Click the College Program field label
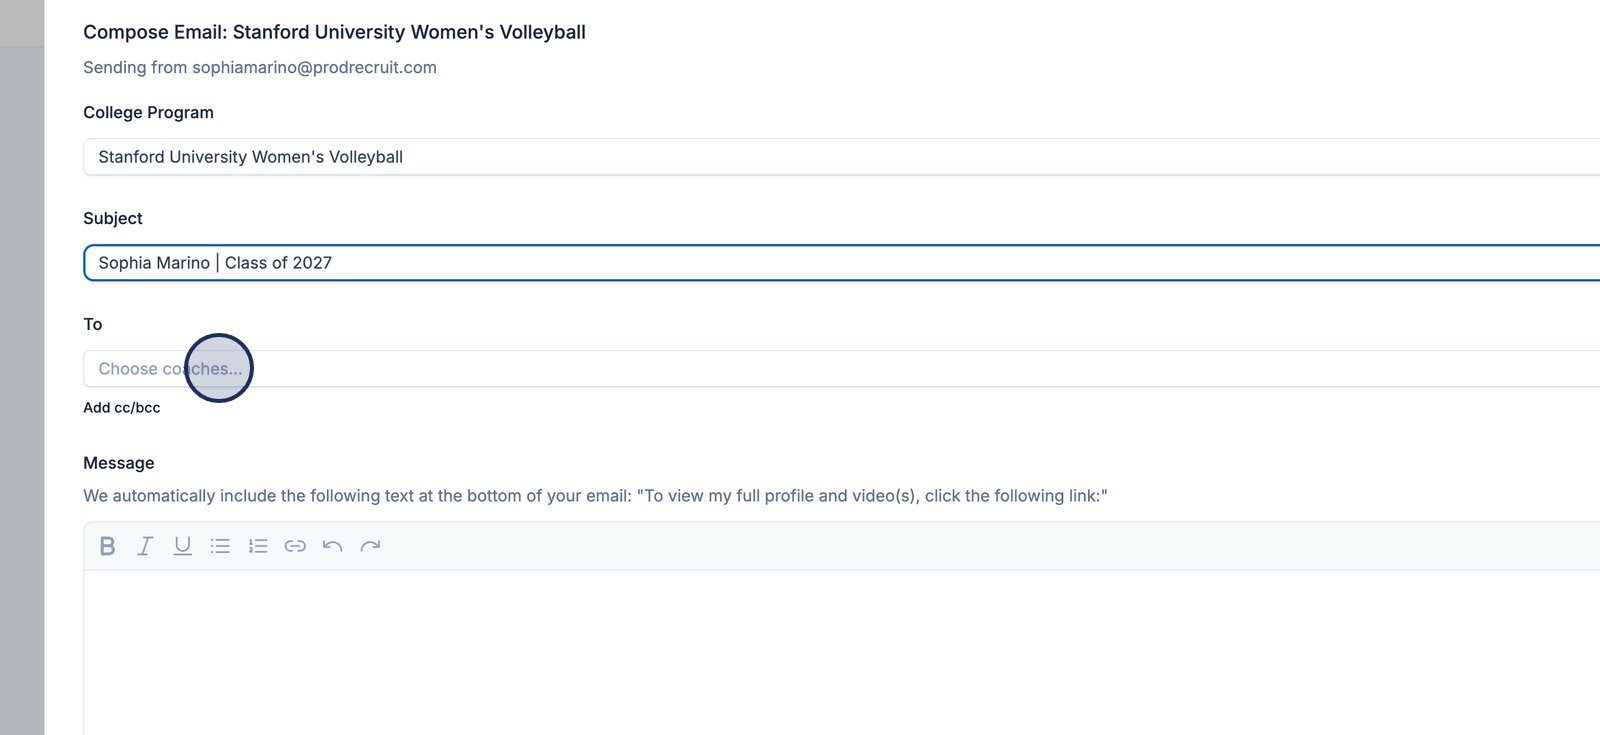The image size is (1600, 735). pyautogui.click(x=148, y=112)
